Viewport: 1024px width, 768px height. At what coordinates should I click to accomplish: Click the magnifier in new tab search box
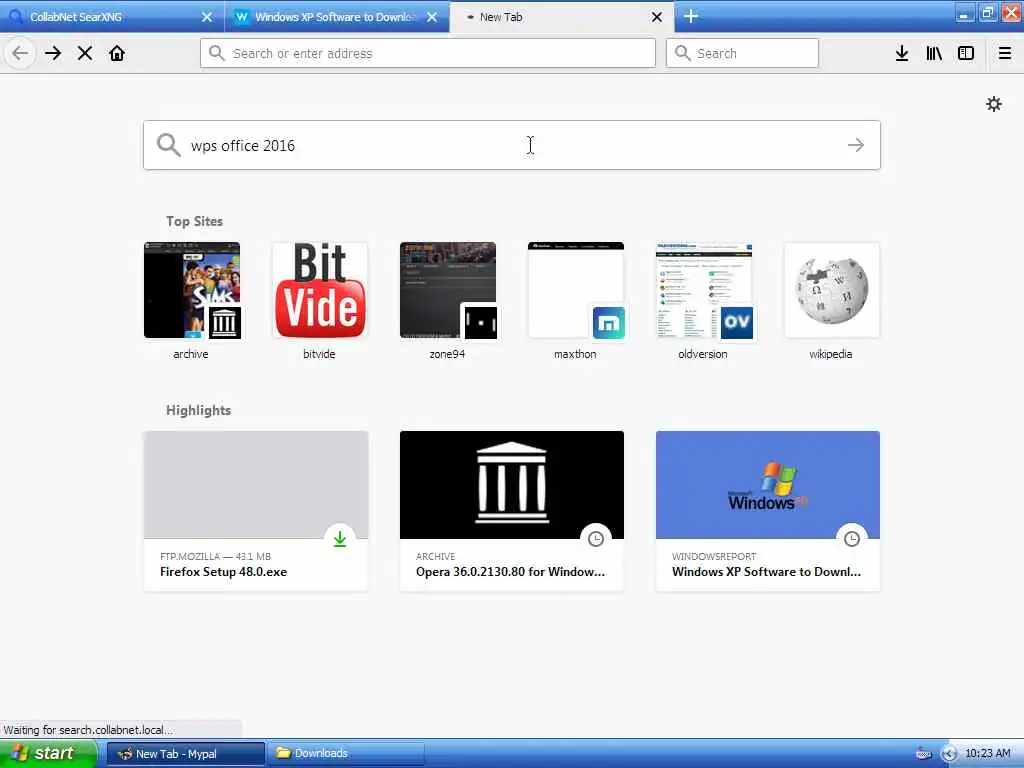168,145
